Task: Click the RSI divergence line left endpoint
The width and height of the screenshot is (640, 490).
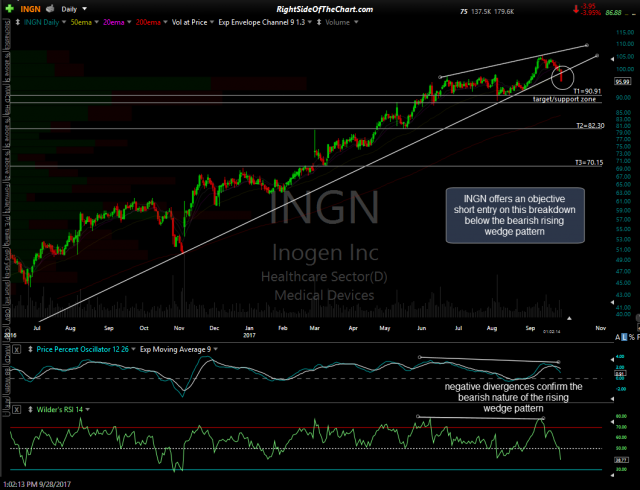Action: [x=418, y=416]
